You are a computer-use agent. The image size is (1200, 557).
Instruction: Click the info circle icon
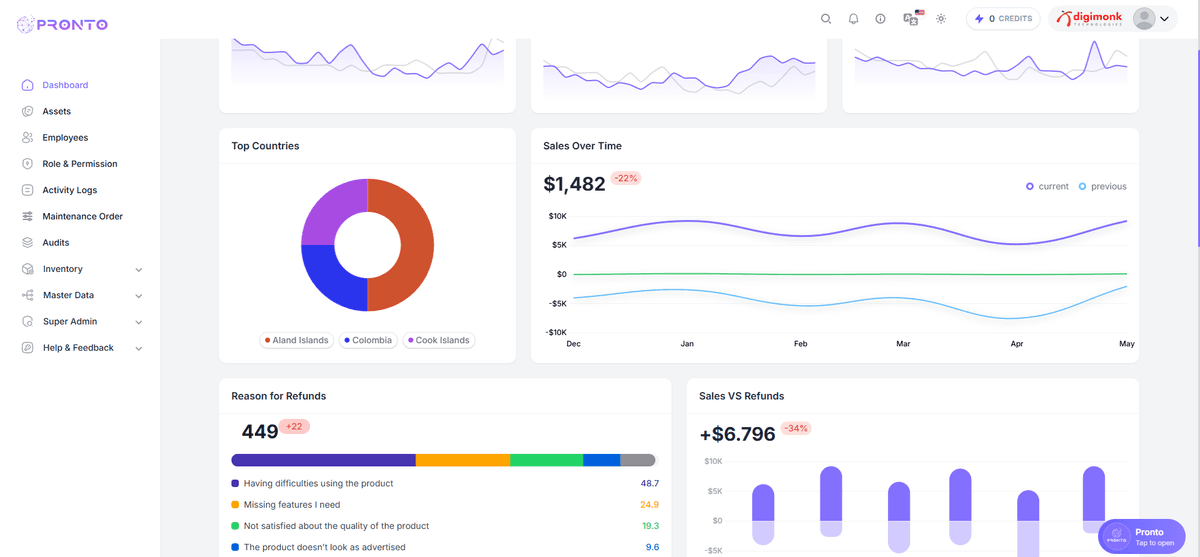click(880, 19)
